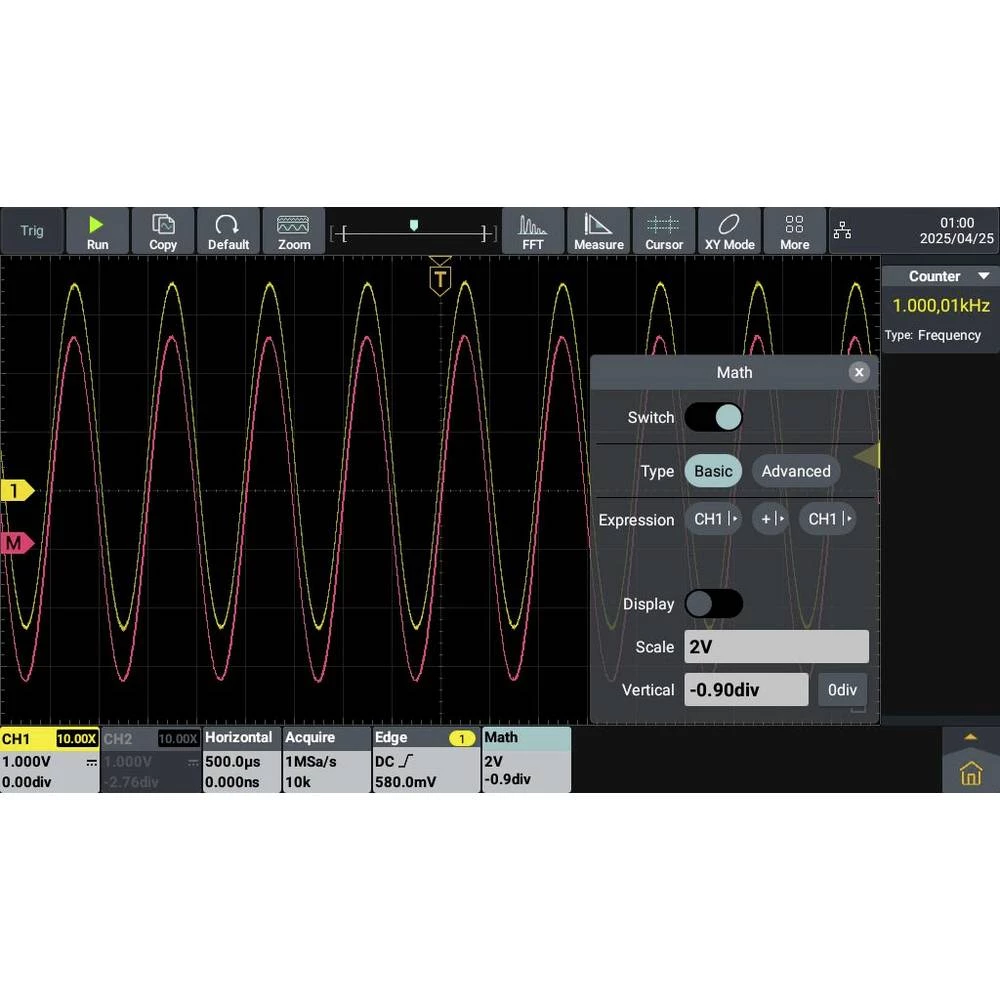Image resolution: width=1000 pixels, height=1000 pixels.
Task: Open the Measure menu
Action: coord(598,231)
